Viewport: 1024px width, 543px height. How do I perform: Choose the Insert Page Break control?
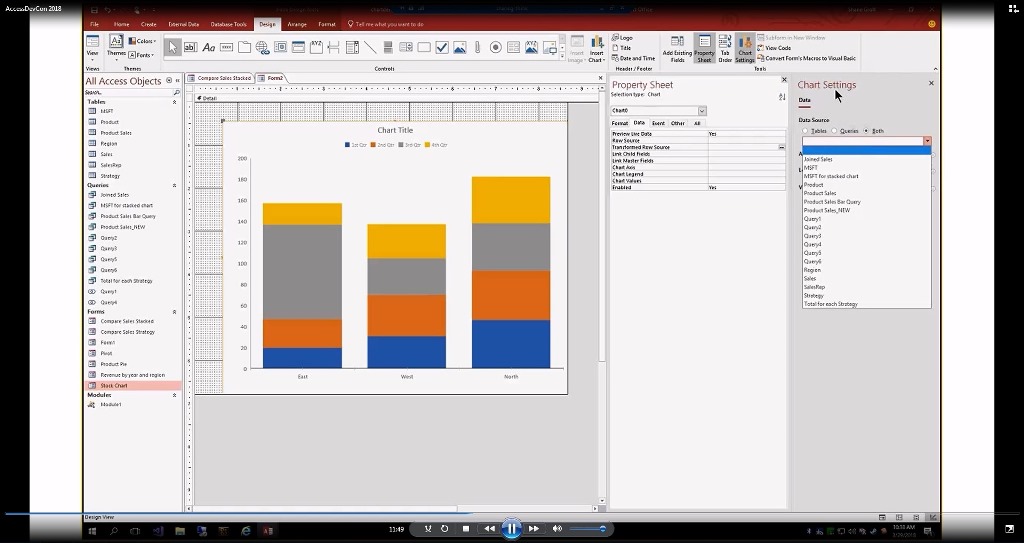point(334,47)
